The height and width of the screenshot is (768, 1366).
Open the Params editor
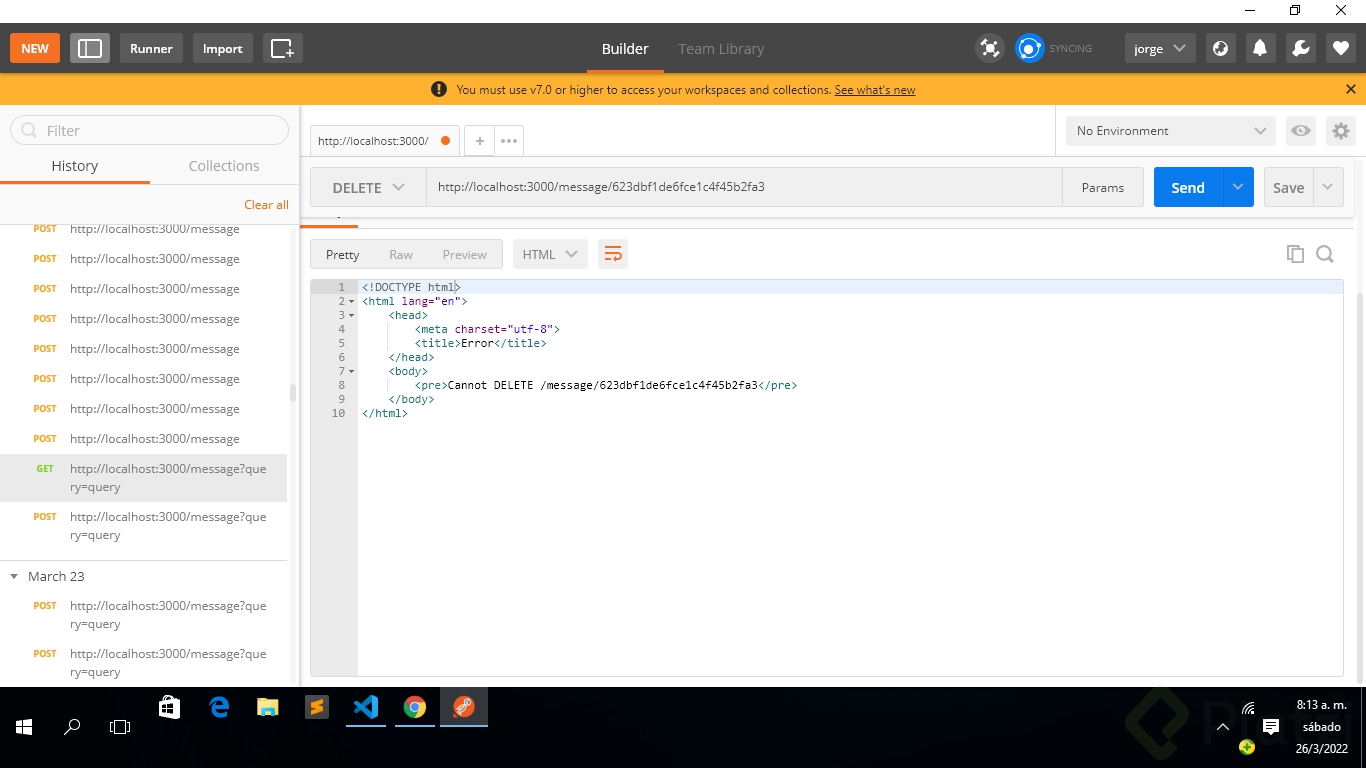[1103, 187]
